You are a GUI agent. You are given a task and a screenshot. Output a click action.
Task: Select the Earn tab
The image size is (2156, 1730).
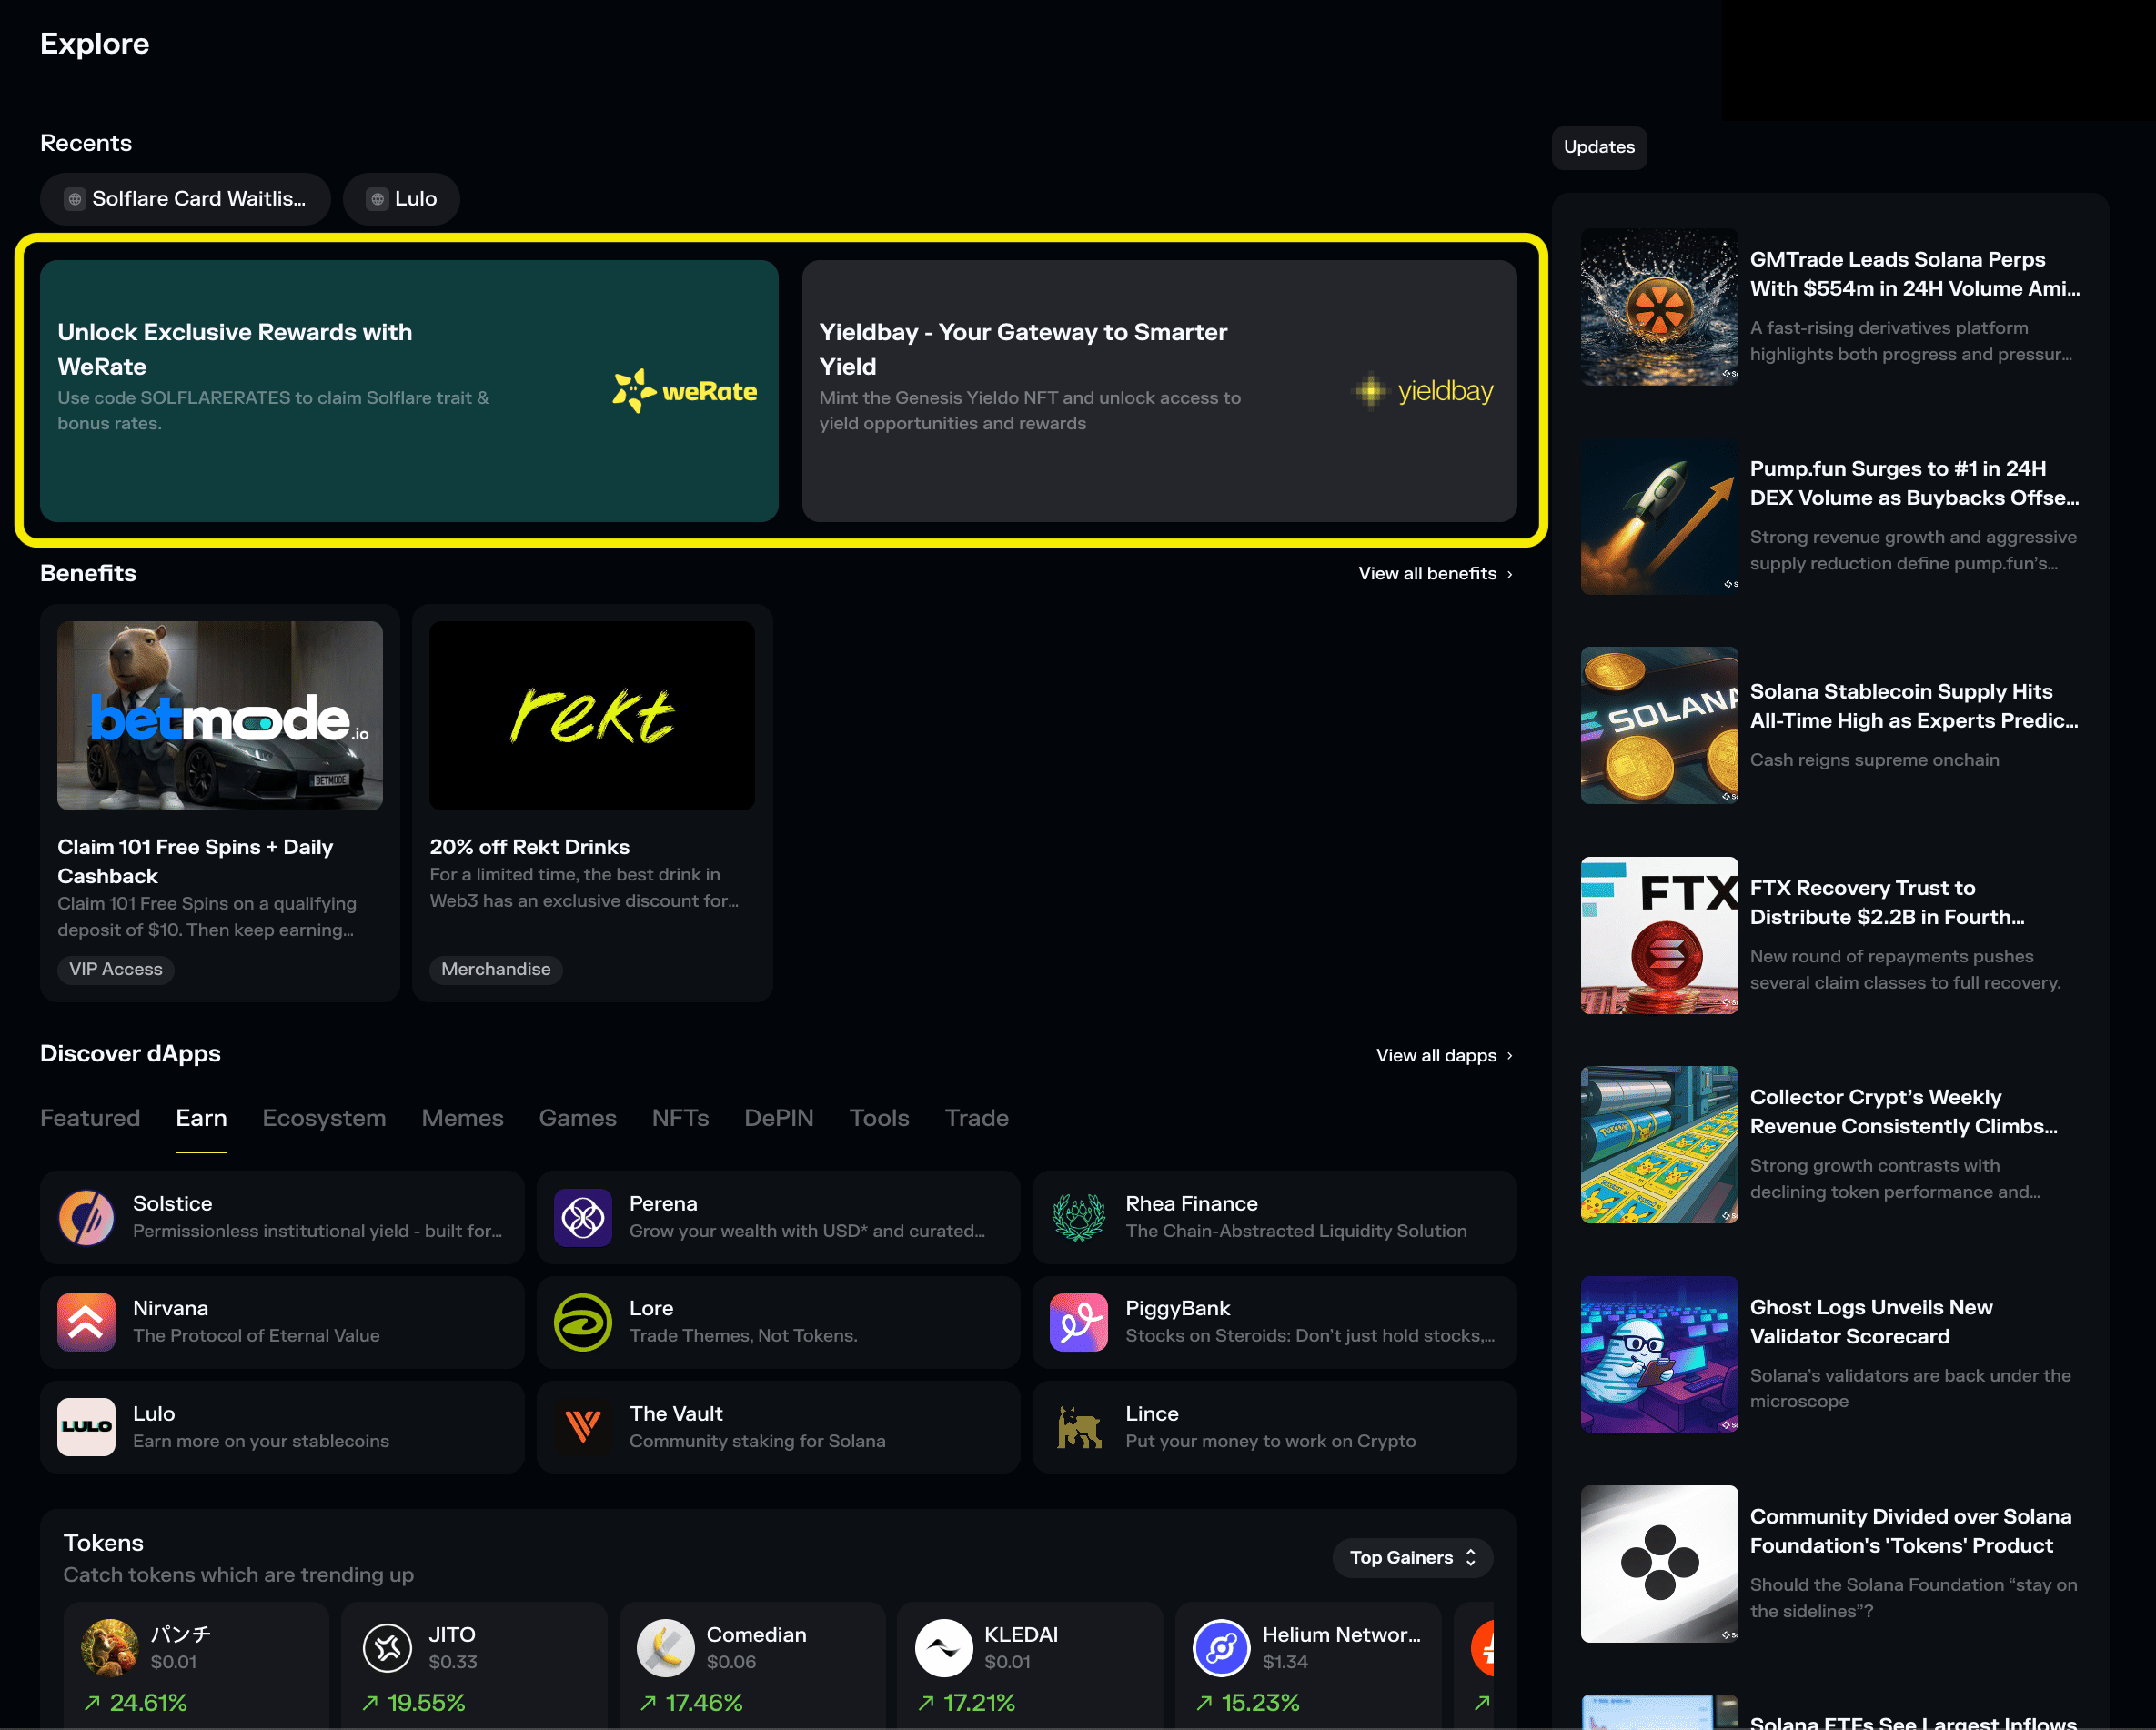[201, 1118]
